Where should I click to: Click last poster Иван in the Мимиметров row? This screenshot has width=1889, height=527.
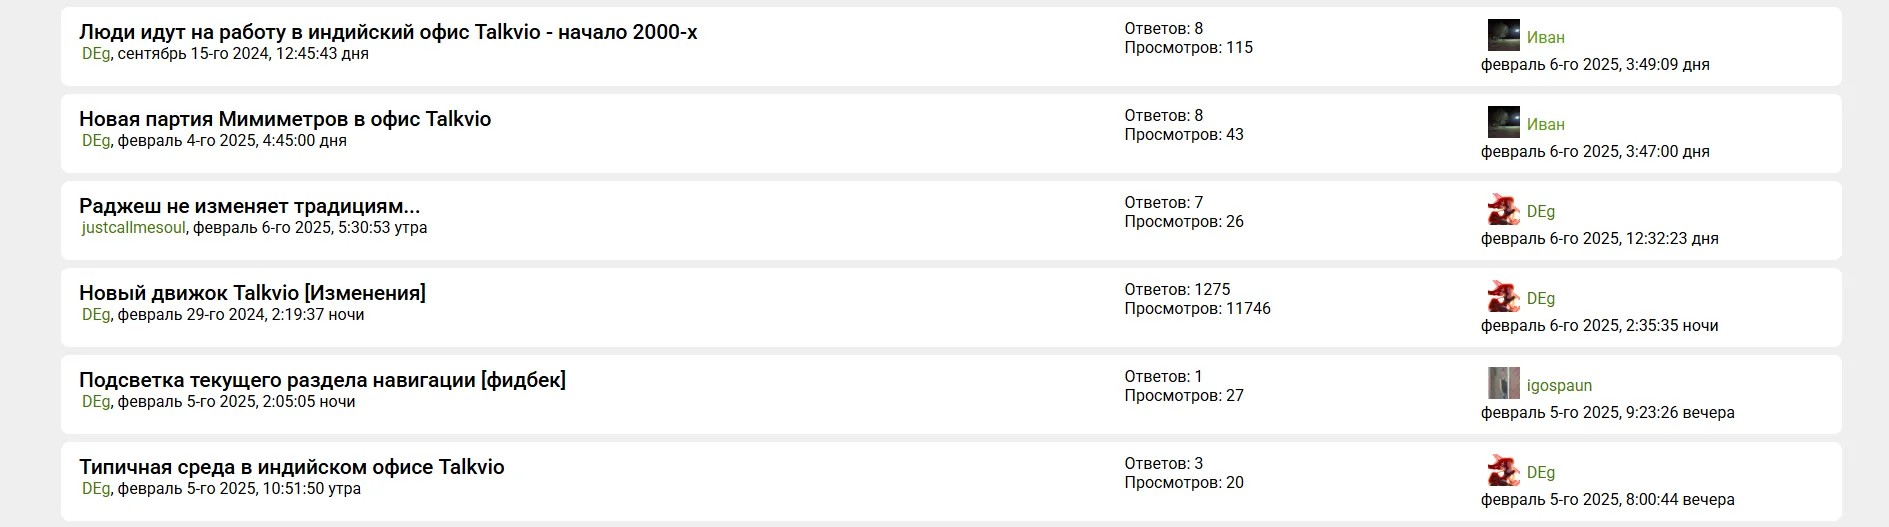1546,125
